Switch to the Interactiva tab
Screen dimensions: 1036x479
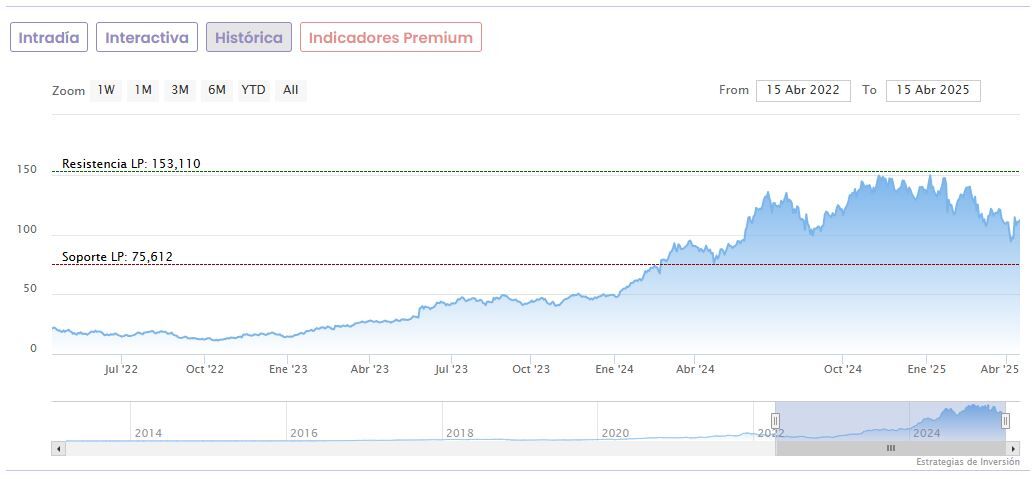pyautogui.click(x=147, y=38)
